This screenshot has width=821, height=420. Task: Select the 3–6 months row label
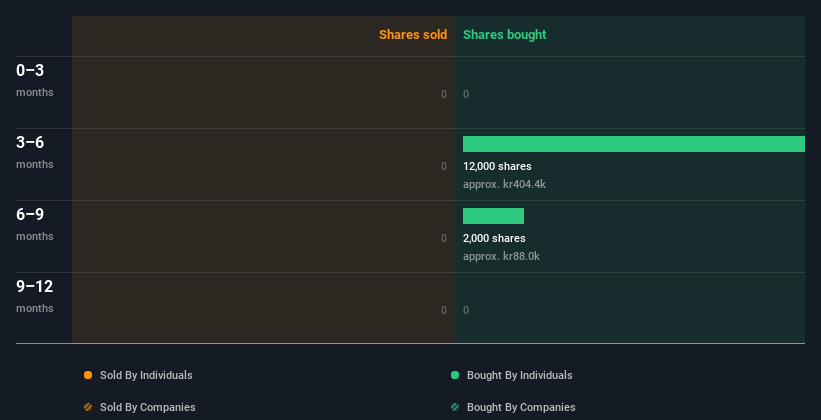pos(34,151)
